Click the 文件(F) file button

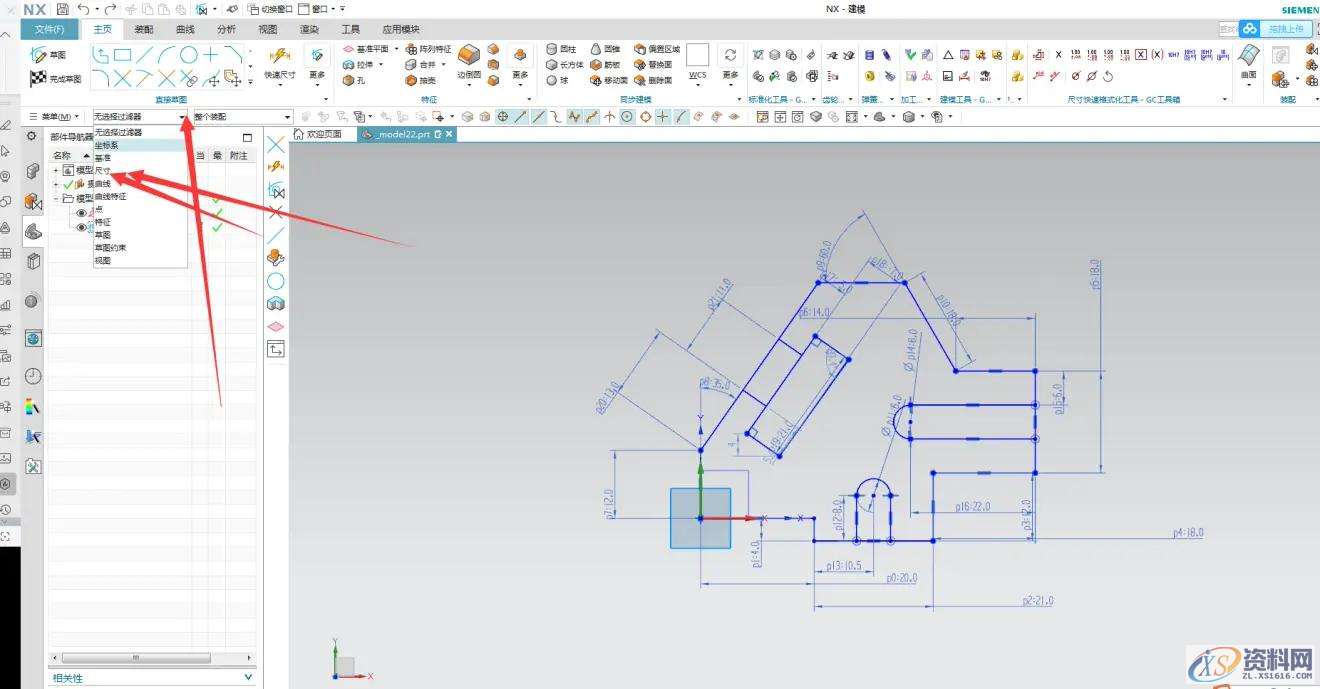point(49,30)
